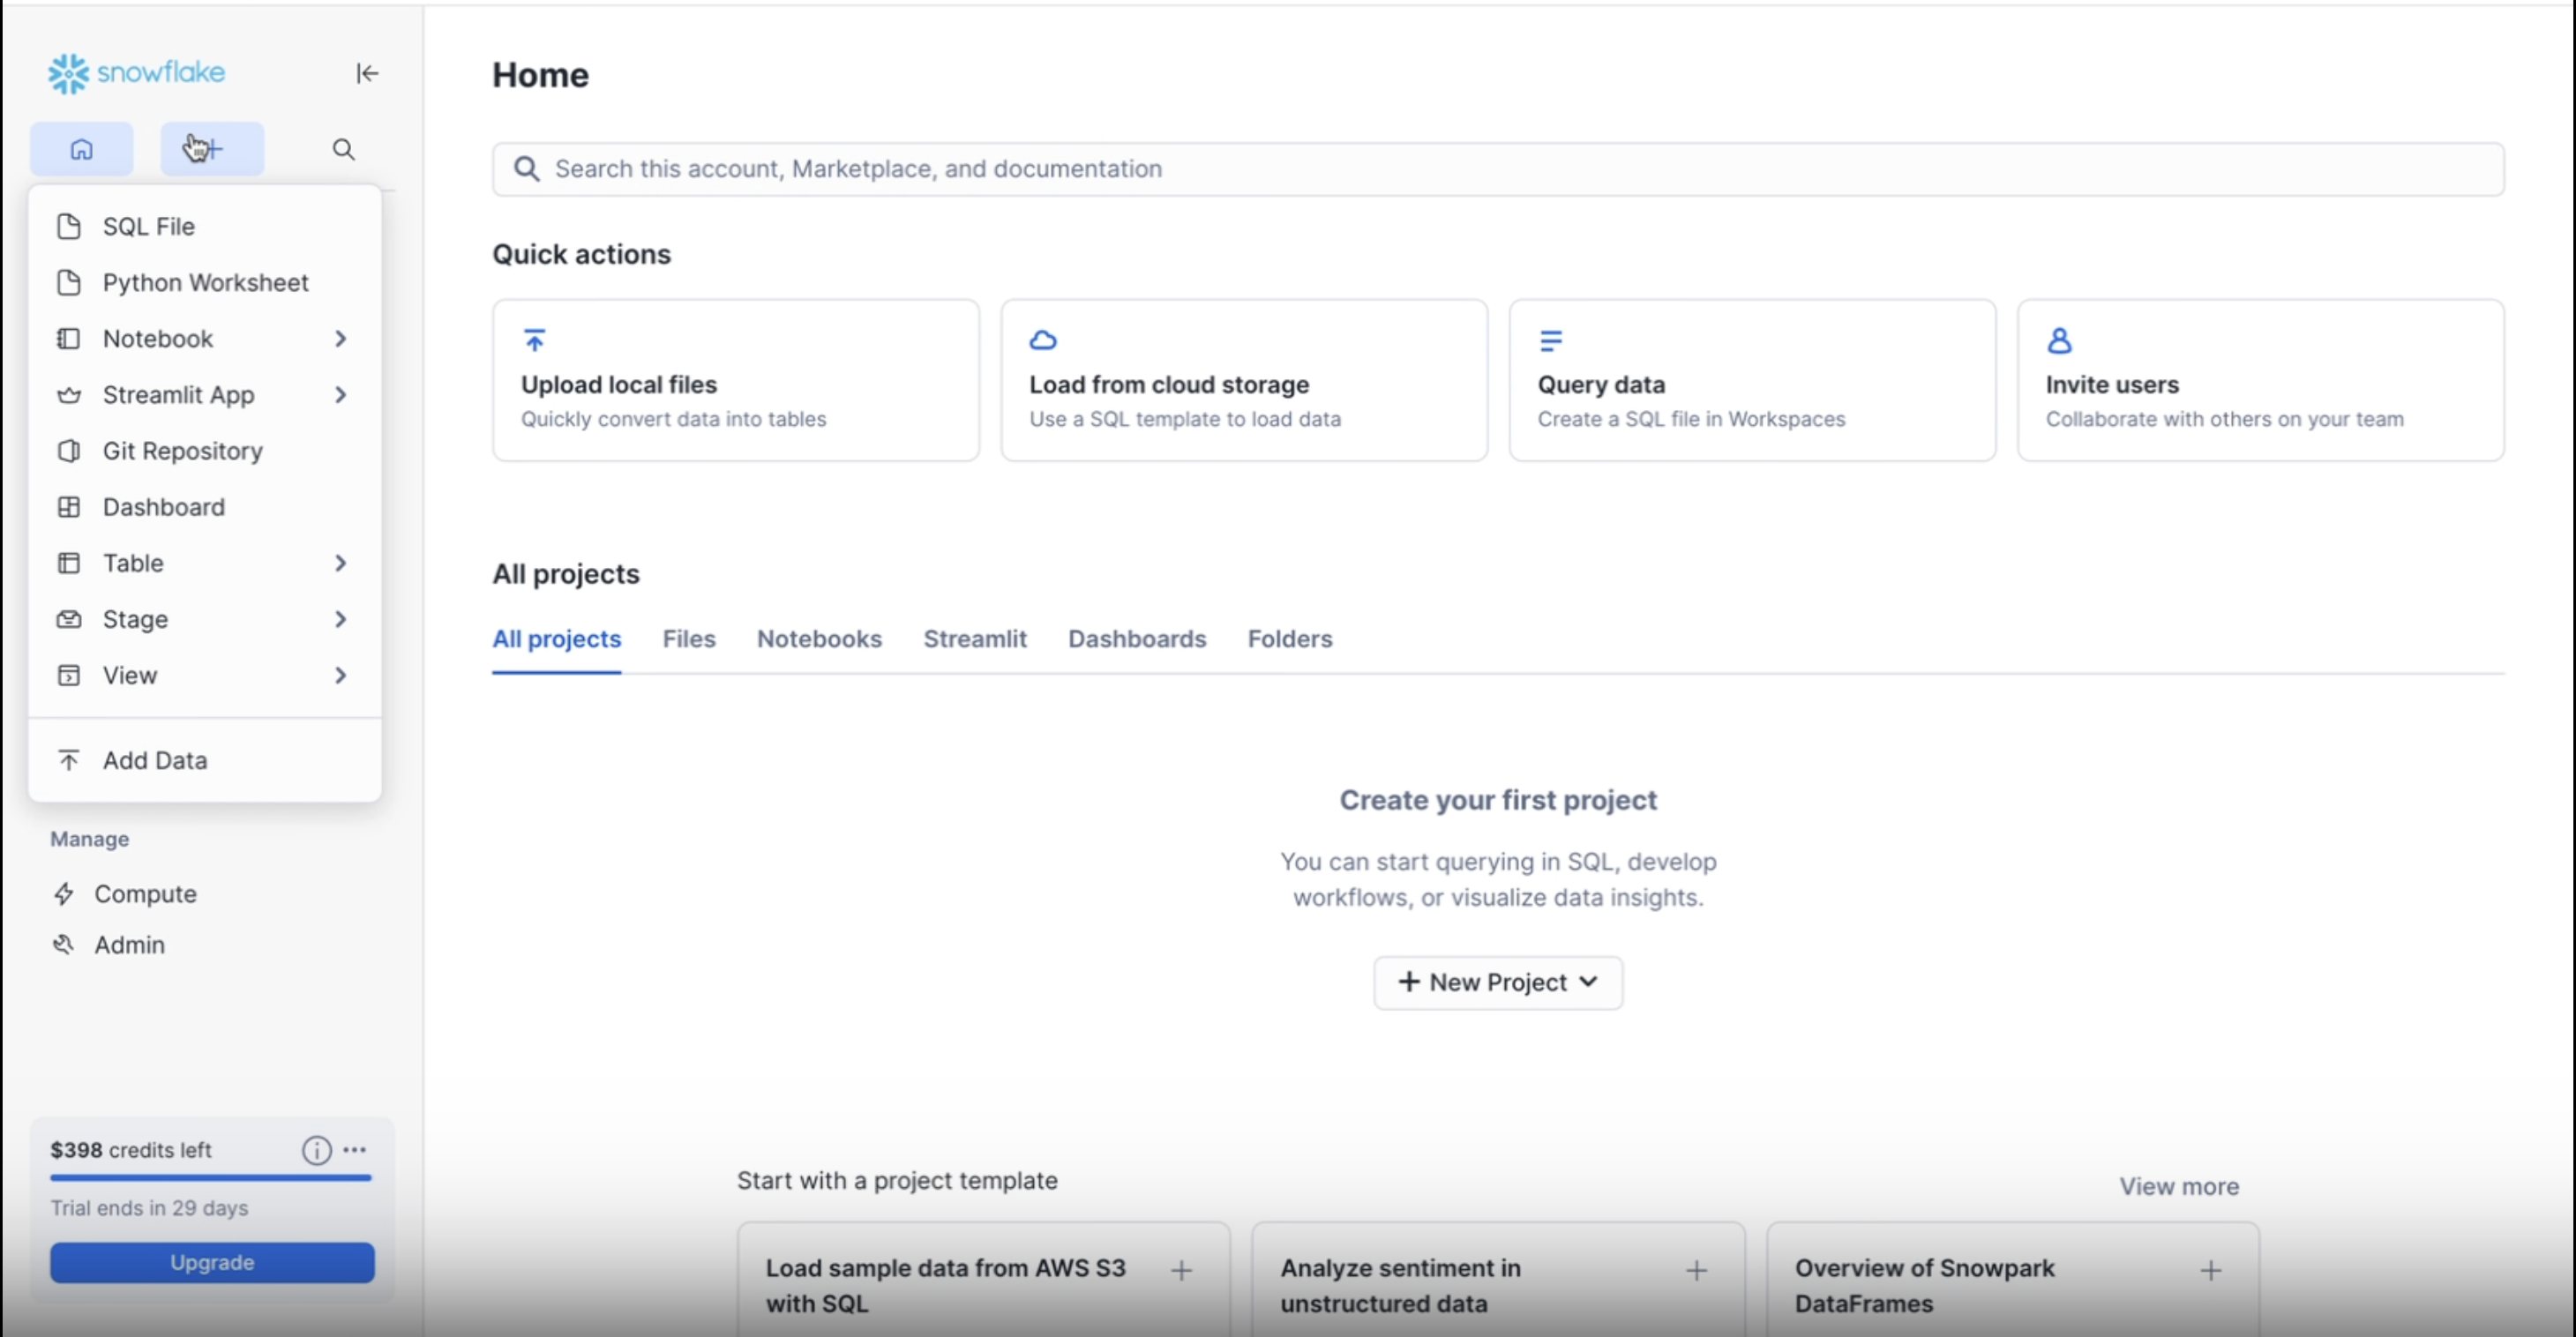Screen dimensions: 2576x1337
Task: Add the AWS S3 sample data template
Action: click(1181, 1270)
